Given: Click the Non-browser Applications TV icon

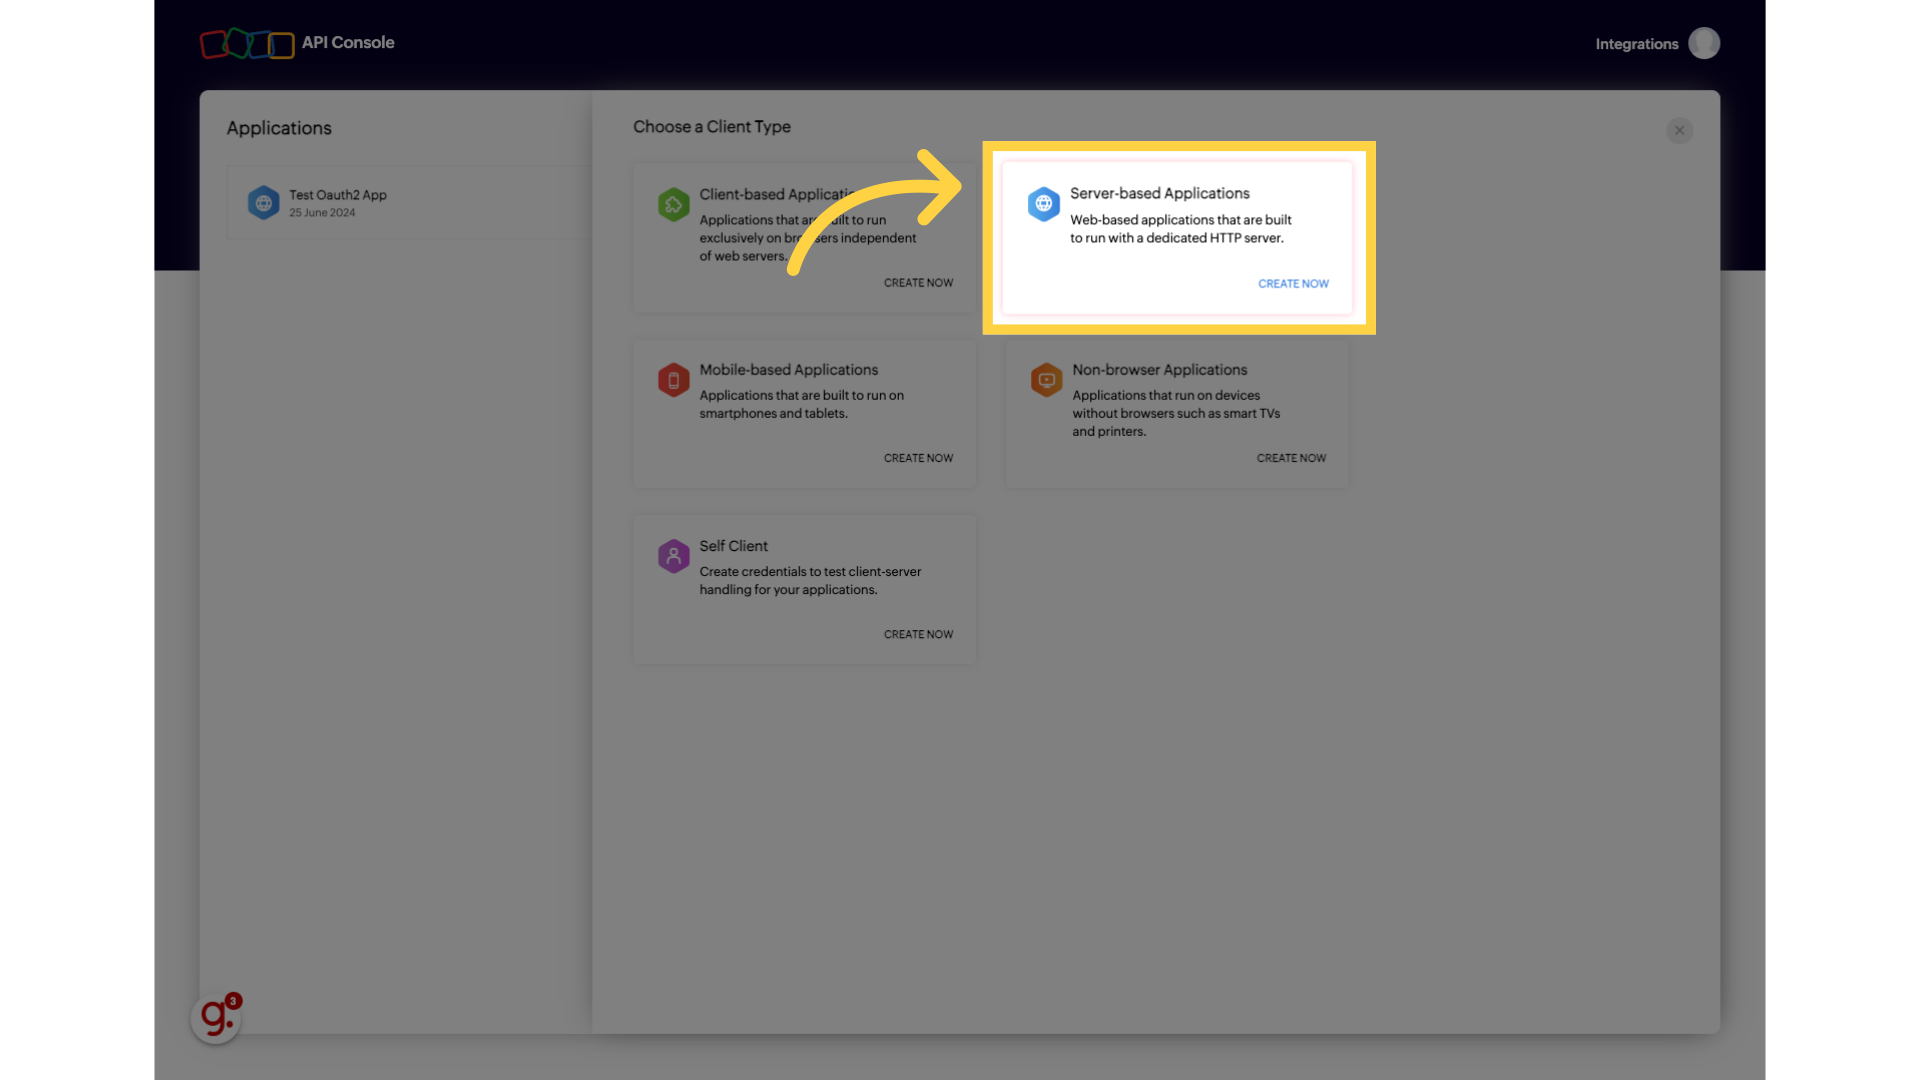Looking at the screenshot, I should point(1046,380).
